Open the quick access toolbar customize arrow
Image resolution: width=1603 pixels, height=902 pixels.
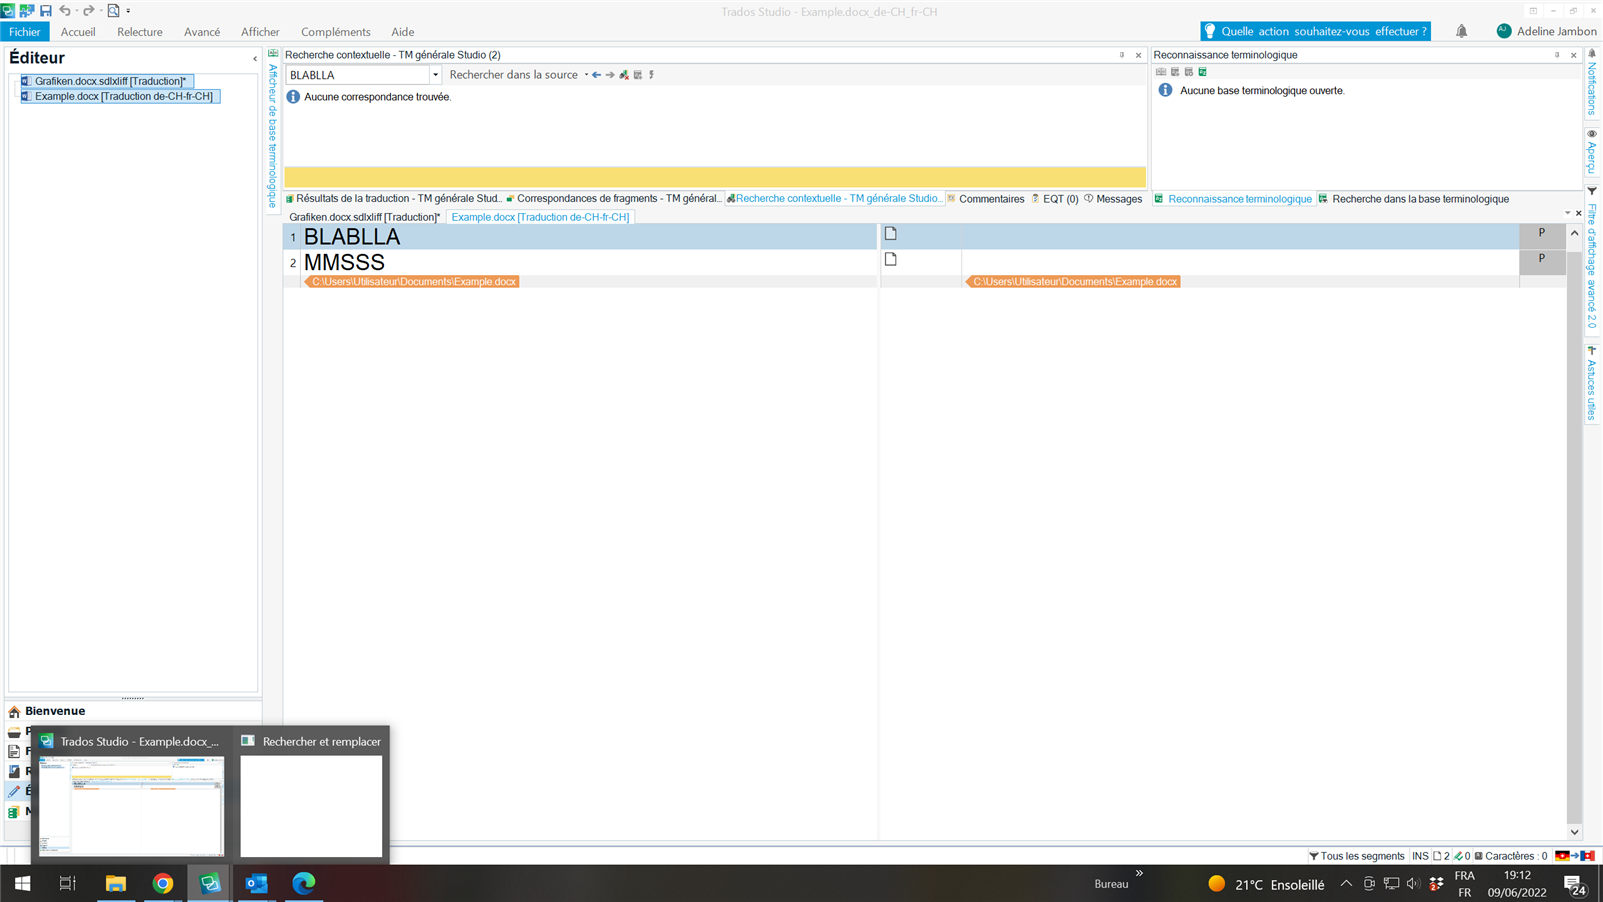tap(128, 11)
